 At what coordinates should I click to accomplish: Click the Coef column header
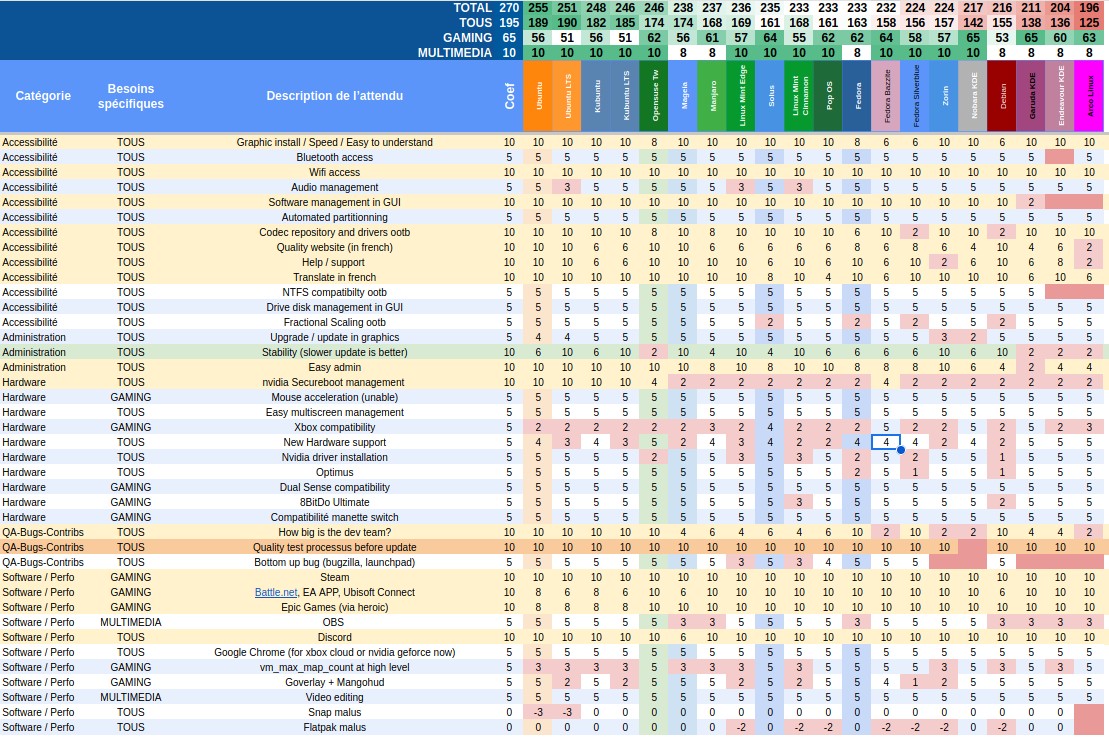(509, 96)
